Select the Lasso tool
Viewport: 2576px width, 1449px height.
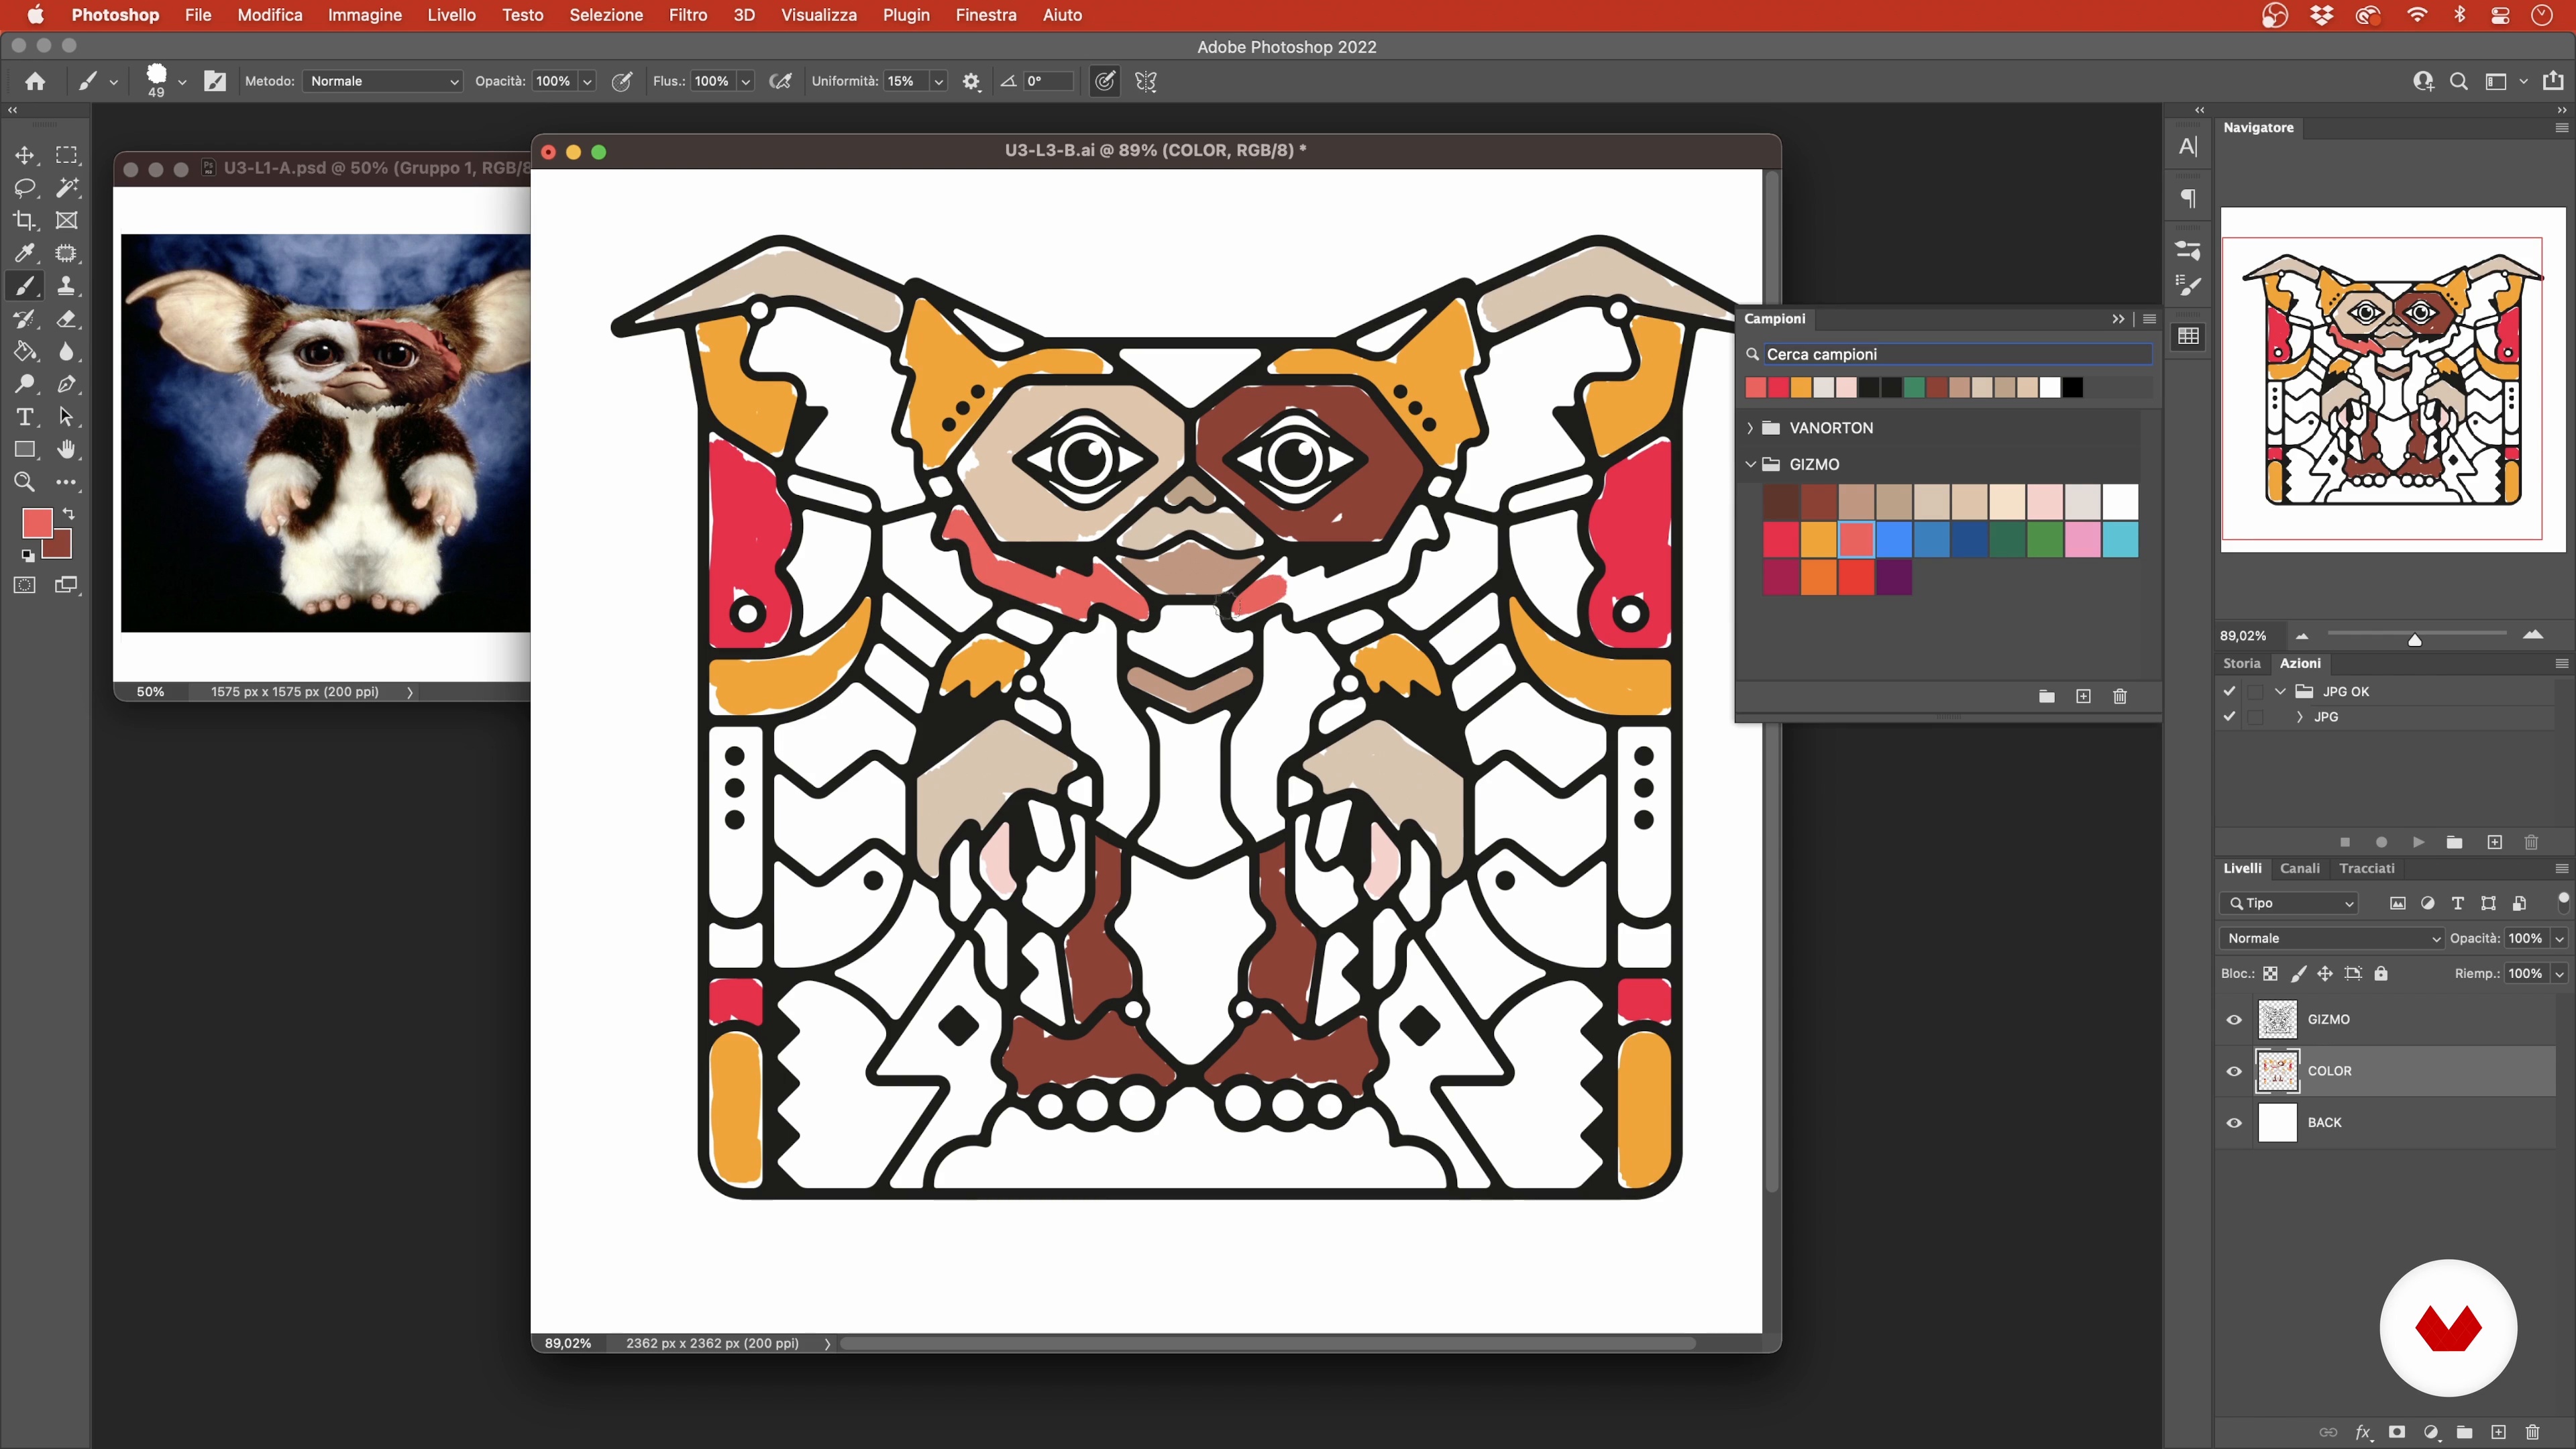pos(24,188)
